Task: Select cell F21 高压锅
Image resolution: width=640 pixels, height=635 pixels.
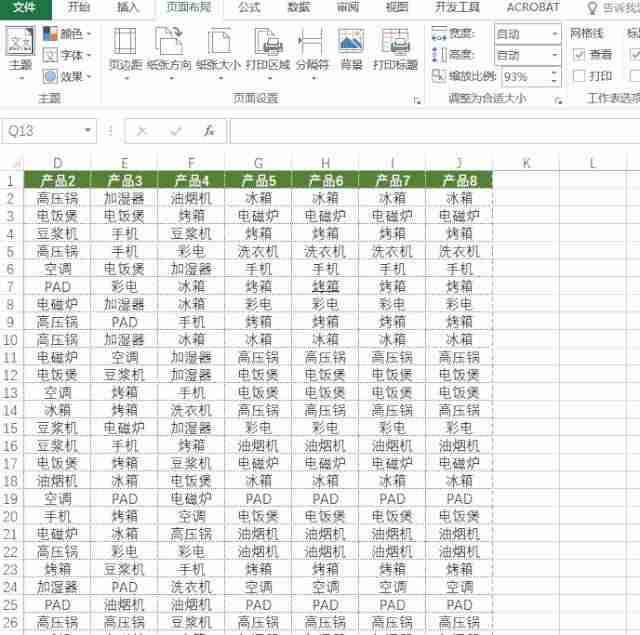Action: (x=191, y=534)
